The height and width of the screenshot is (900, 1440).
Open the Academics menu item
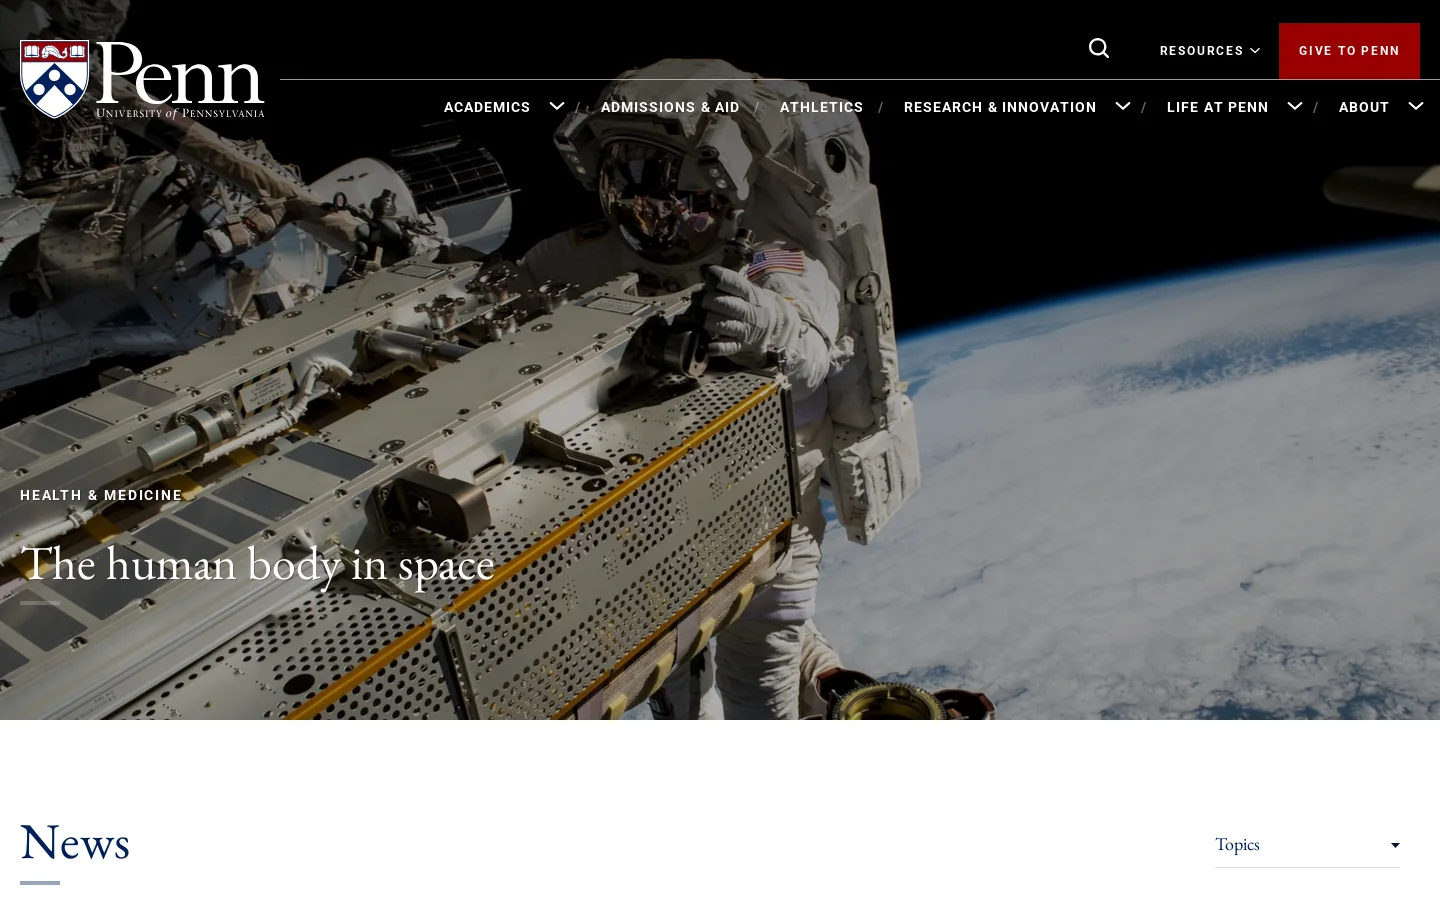click(487, 107)
